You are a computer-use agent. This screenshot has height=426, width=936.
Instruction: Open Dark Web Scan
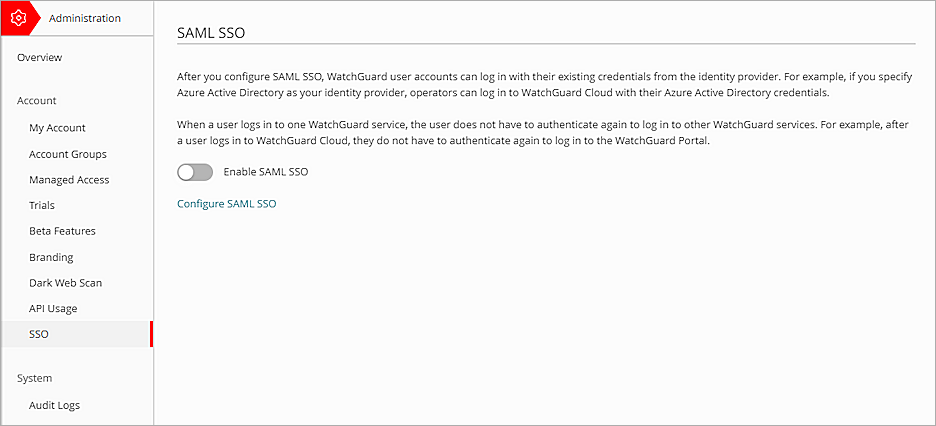point(65,283)
